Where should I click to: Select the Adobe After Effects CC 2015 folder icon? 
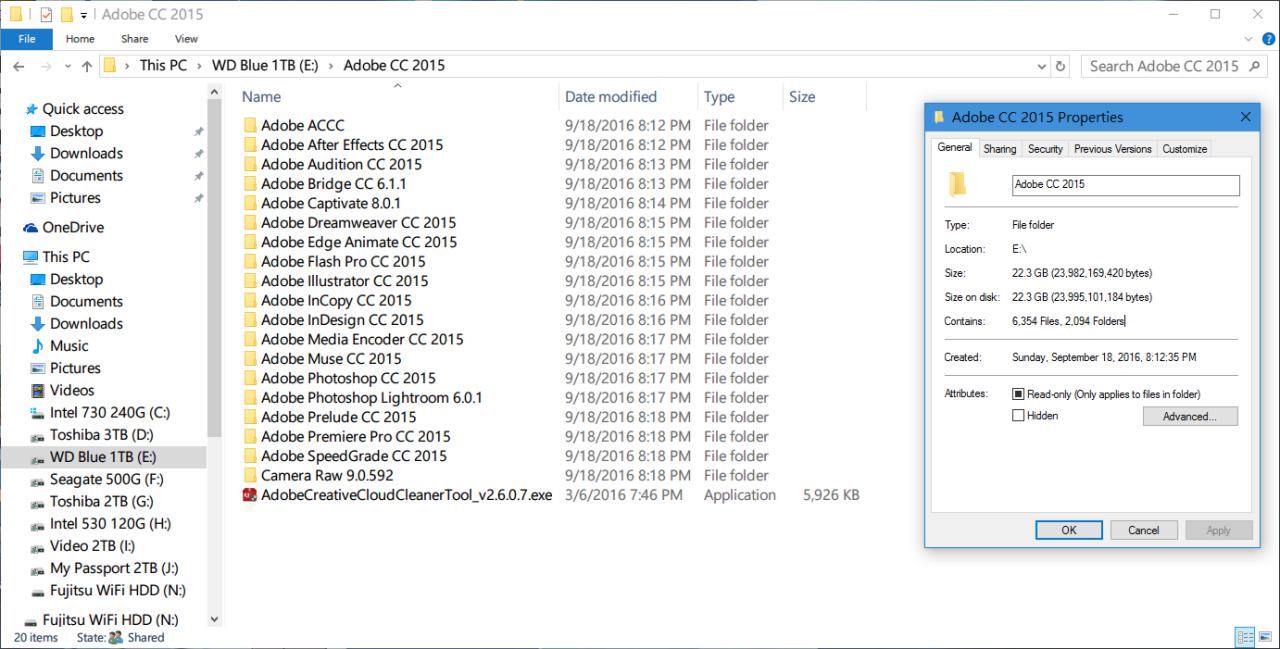click(x=250, y=145)
